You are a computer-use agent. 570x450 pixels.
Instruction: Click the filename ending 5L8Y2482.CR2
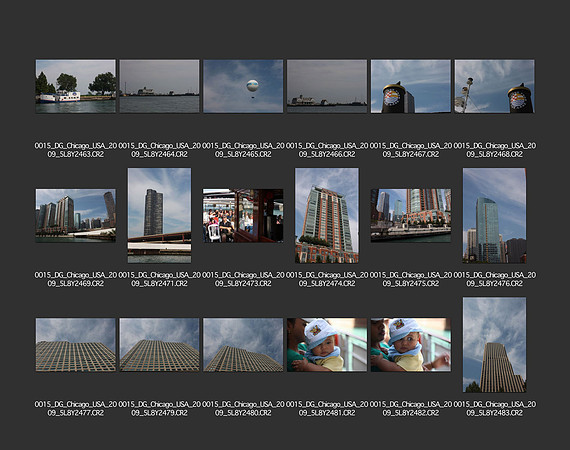[x=411, y=409]
